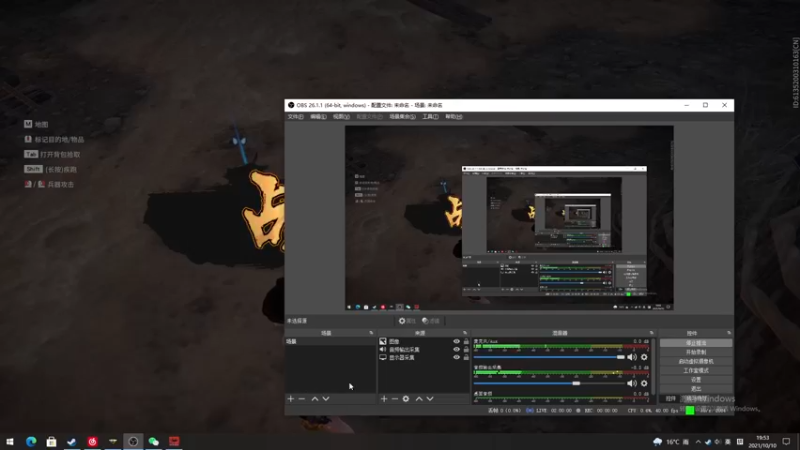Viewport: 800px width, 450px height.
Task: Pop out the Controls dock panel
Action: pyautogui.click(x=729, y=333)
